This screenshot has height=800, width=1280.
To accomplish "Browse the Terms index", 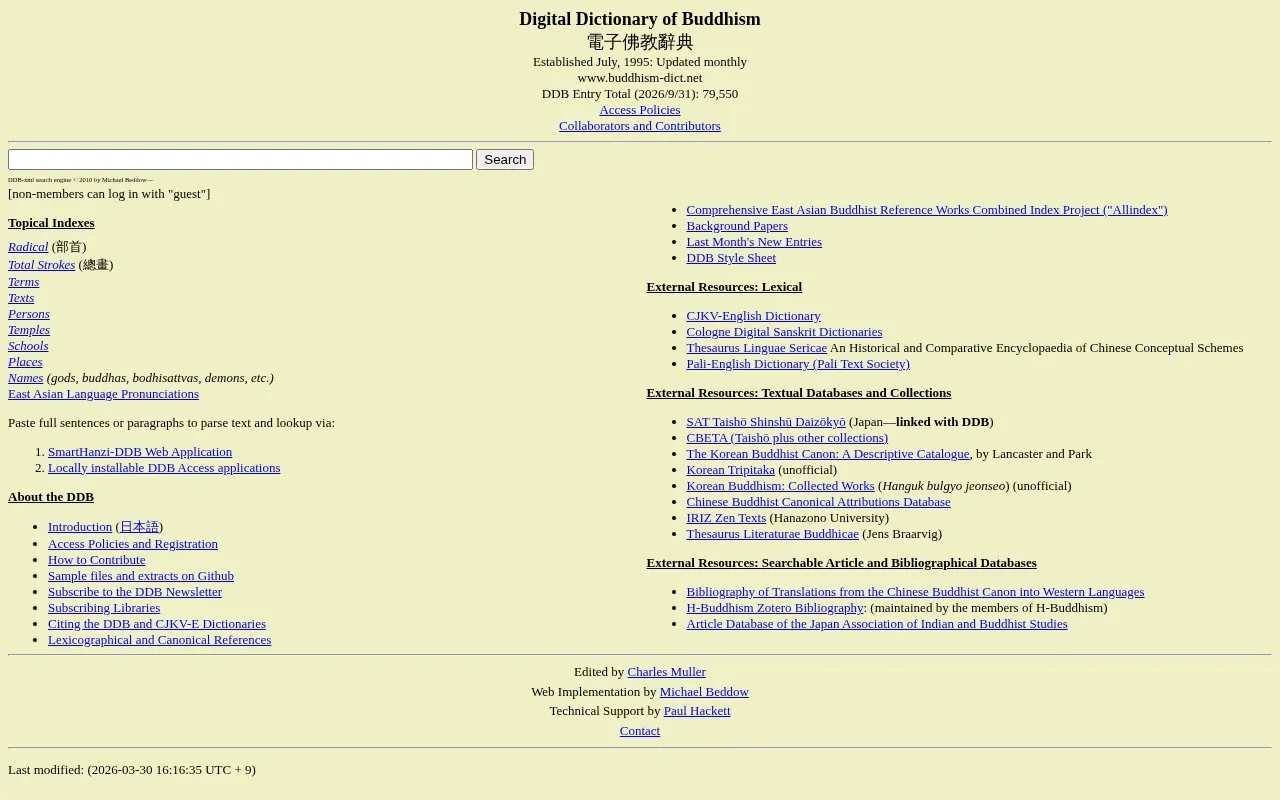I will pyautogui.click(x=23, y=282).
